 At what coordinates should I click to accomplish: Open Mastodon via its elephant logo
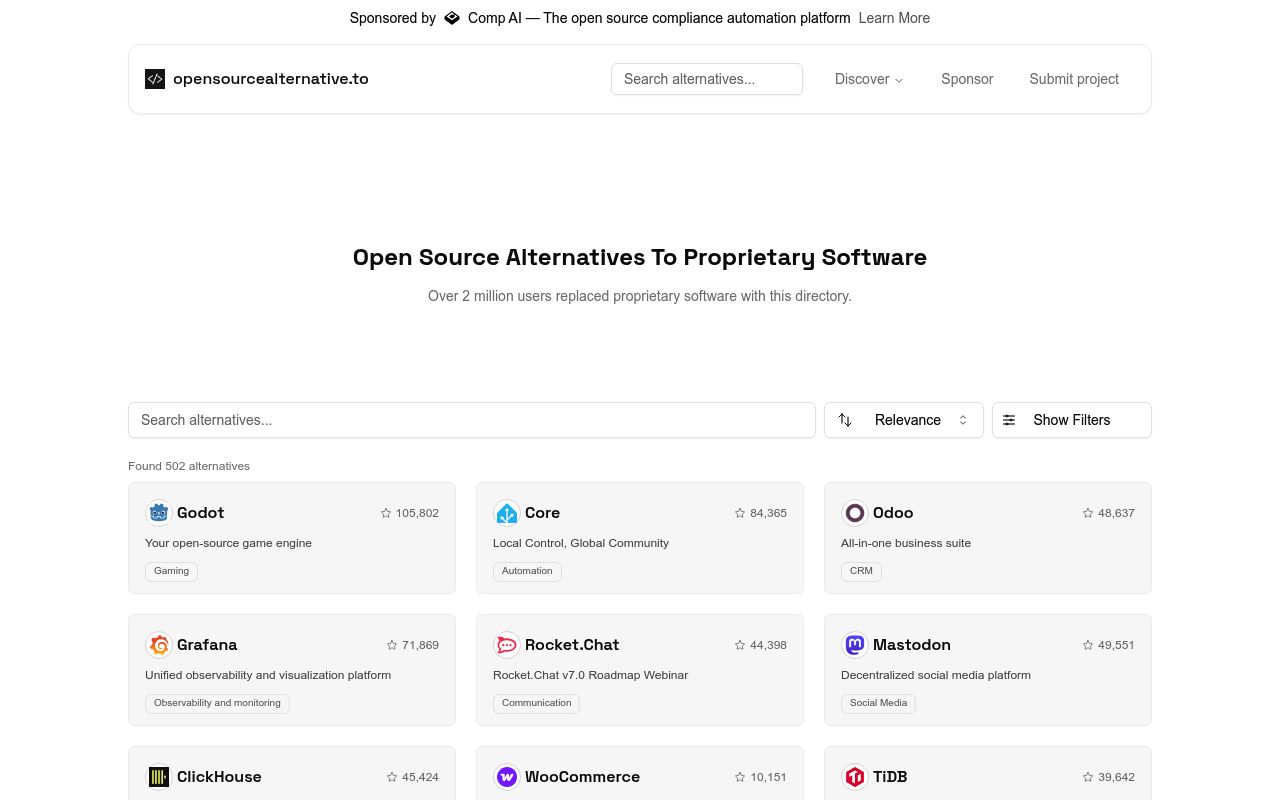tap(855, 645)
